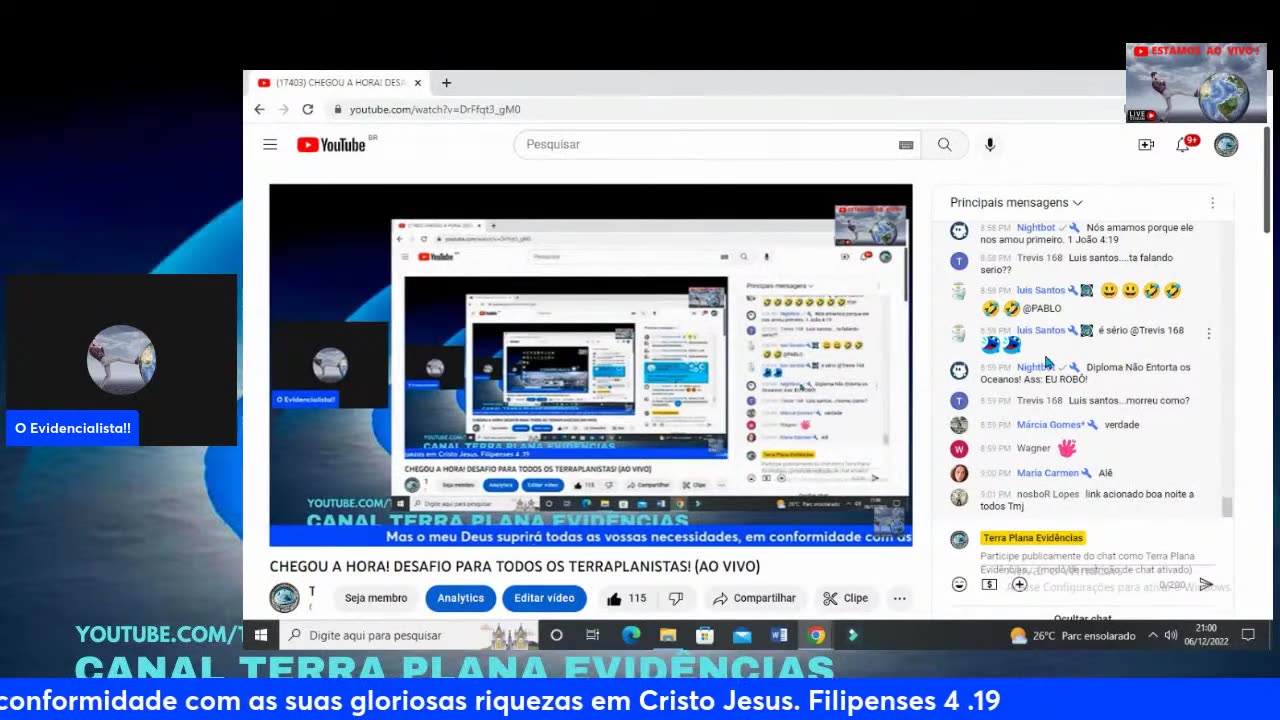
Task: Open Task View on taskbar
Action: [x=593, y=635]
